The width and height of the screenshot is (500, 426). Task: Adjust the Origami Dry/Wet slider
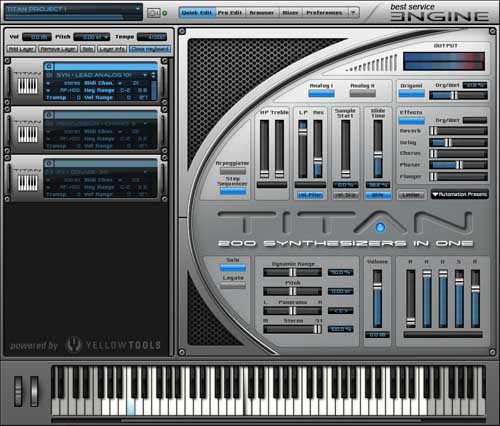coord(458,95)
